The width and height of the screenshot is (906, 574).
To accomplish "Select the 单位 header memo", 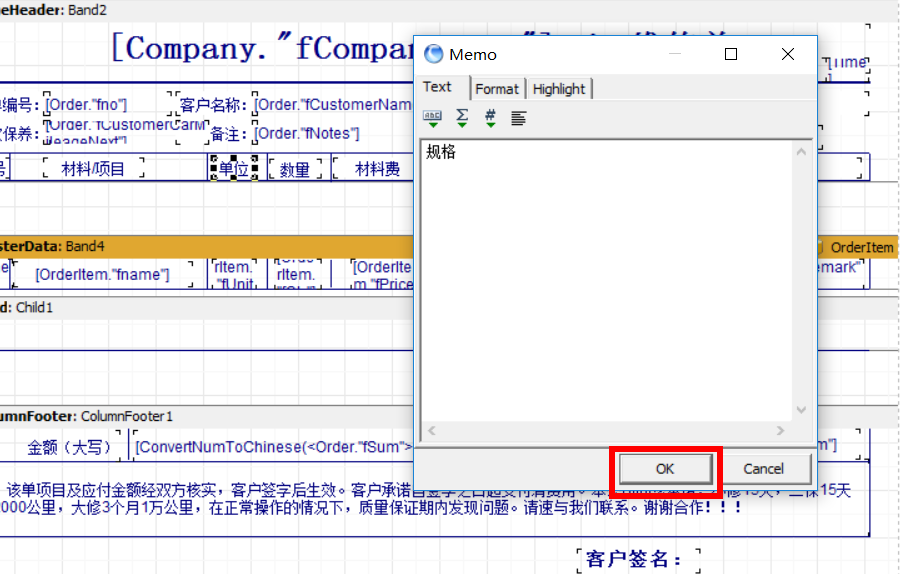I will [234, 168].
